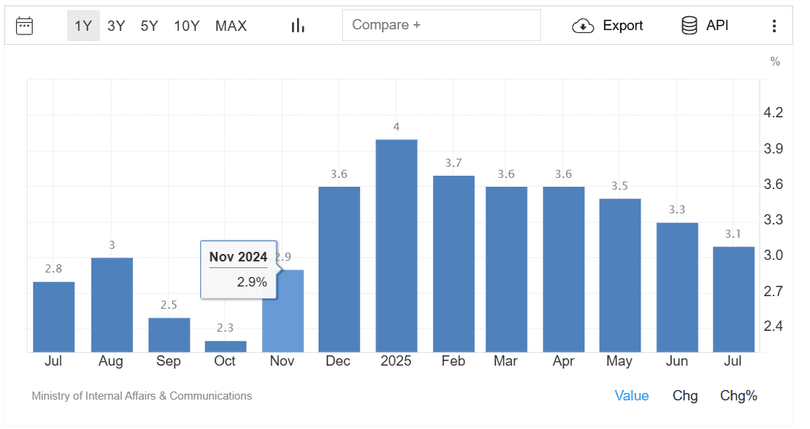Click the Compare + input field
This screenshot has width=810, height=429.
pos(441,26)
